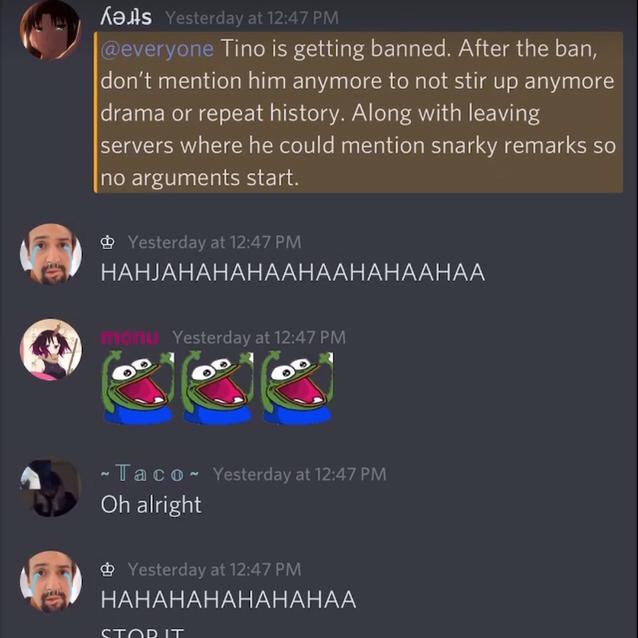Click the crown username above HAHJAHAHAHA message
Image resolution: width=638 pixels, height=638 pixels.
click(108, 243)
